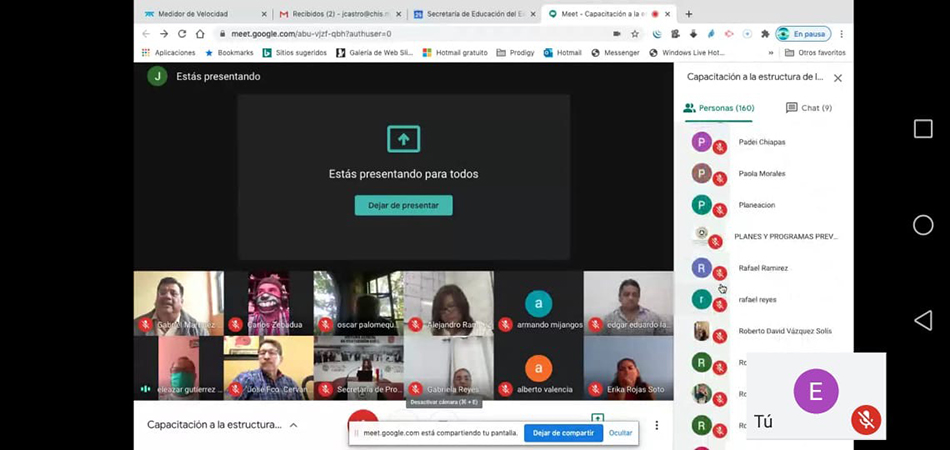Close the Recibidos Gmail tab
The image size is (950, 450).
coord(398,14)
